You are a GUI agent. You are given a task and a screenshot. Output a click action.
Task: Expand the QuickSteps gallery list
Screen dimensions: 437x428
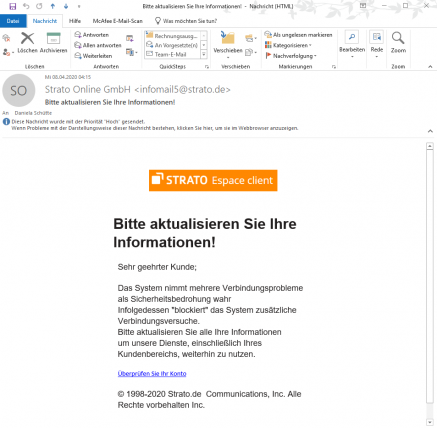tap(204, 54)
